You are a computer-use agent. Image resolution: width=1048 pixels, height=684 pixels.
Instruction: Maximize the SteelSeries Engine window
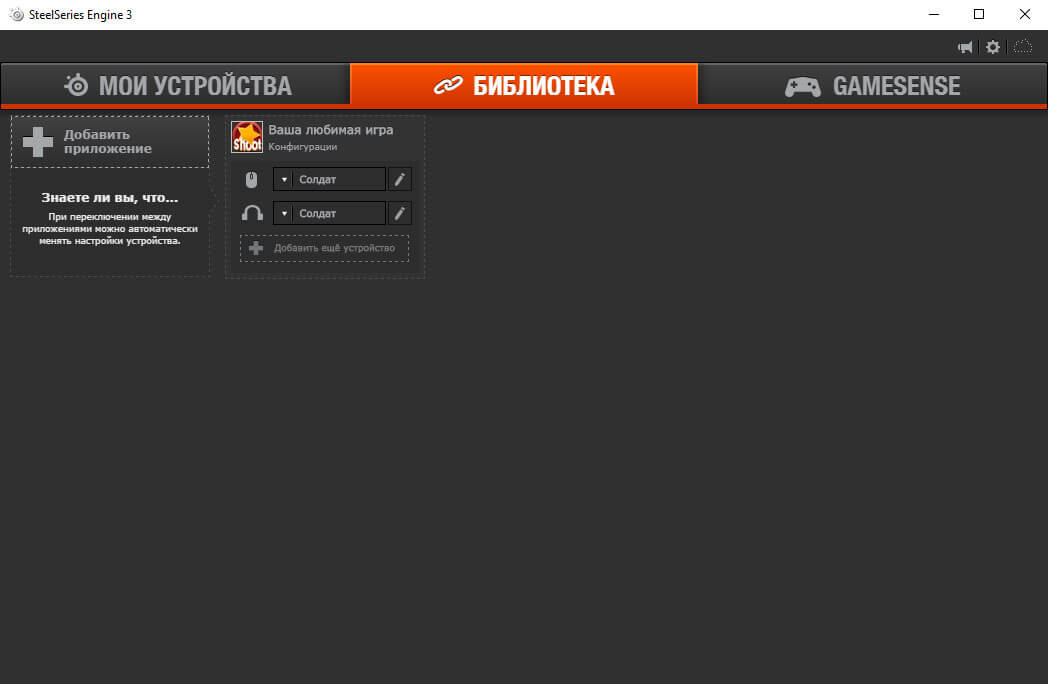[978, 14]
